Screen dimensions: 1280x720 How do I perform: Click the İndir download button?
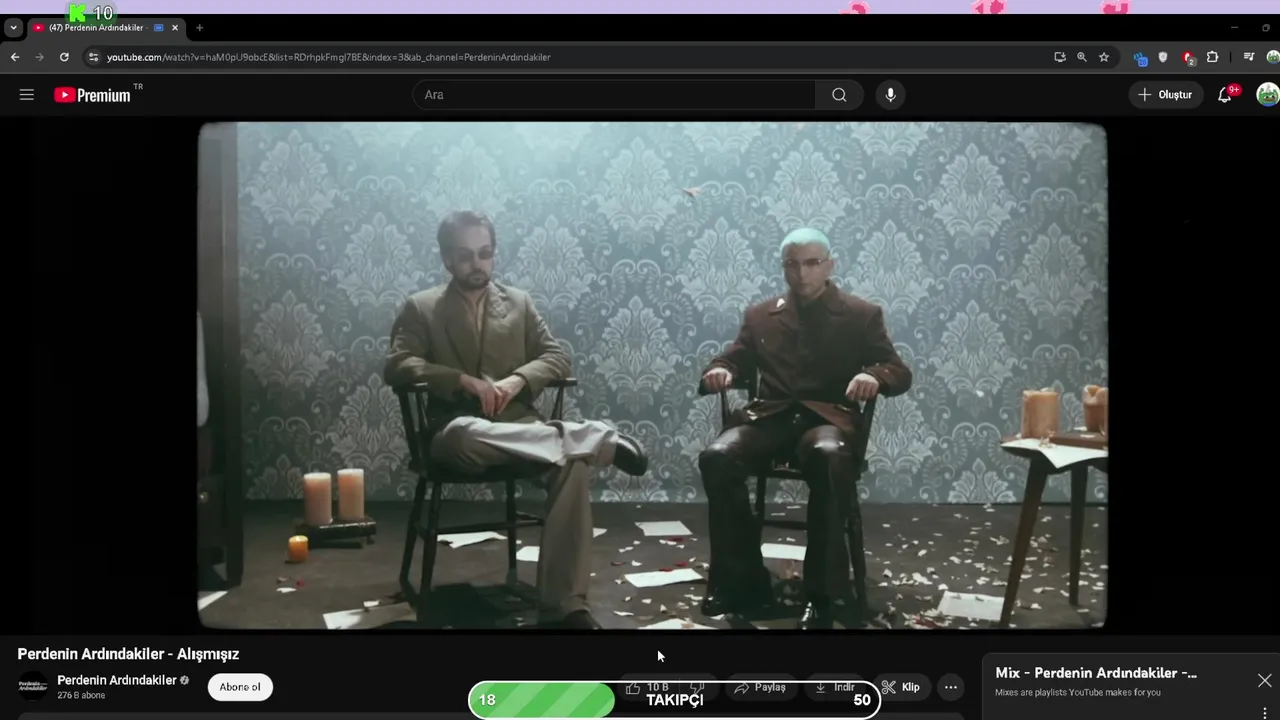pyautogui.click(x=835, y=687)
